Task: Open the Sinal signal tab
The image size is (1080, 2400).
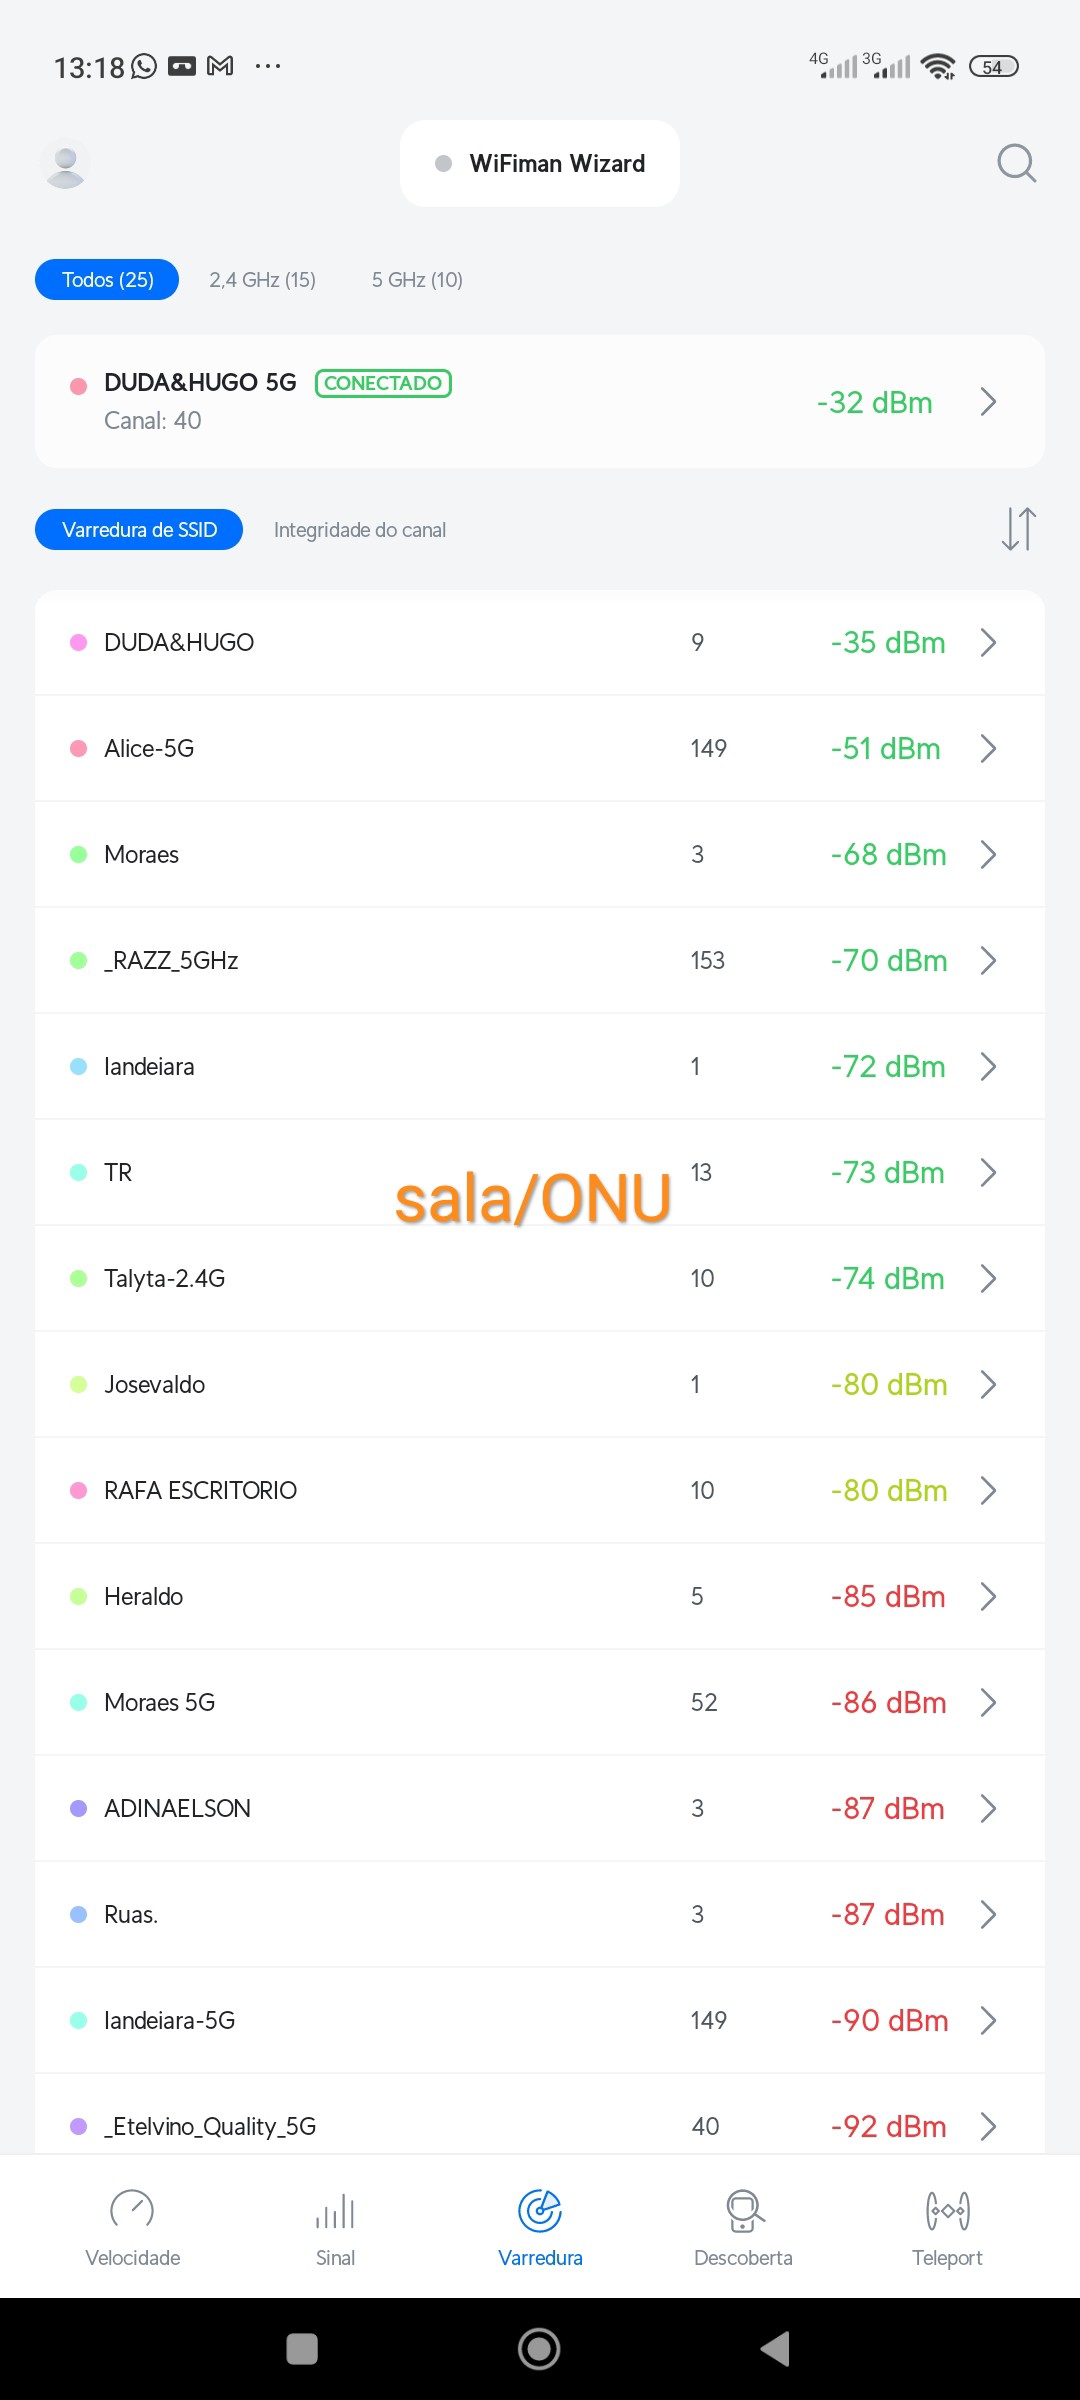Action: click(336, 2228)
